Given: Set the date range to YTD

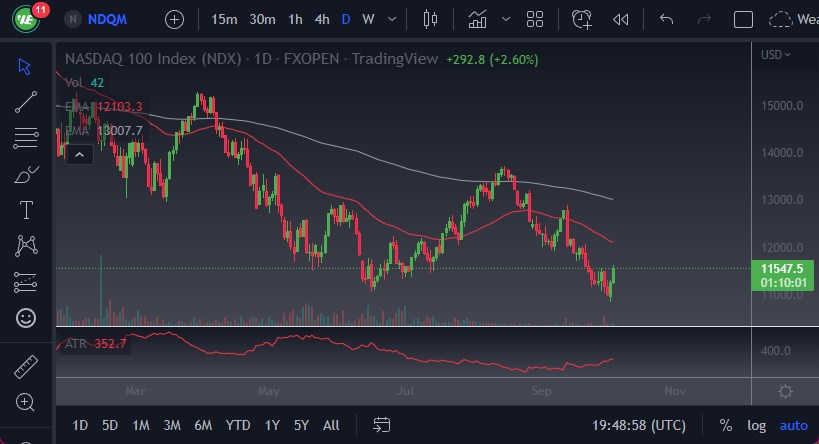Looking at the screenshot, I should coord(238,425).
